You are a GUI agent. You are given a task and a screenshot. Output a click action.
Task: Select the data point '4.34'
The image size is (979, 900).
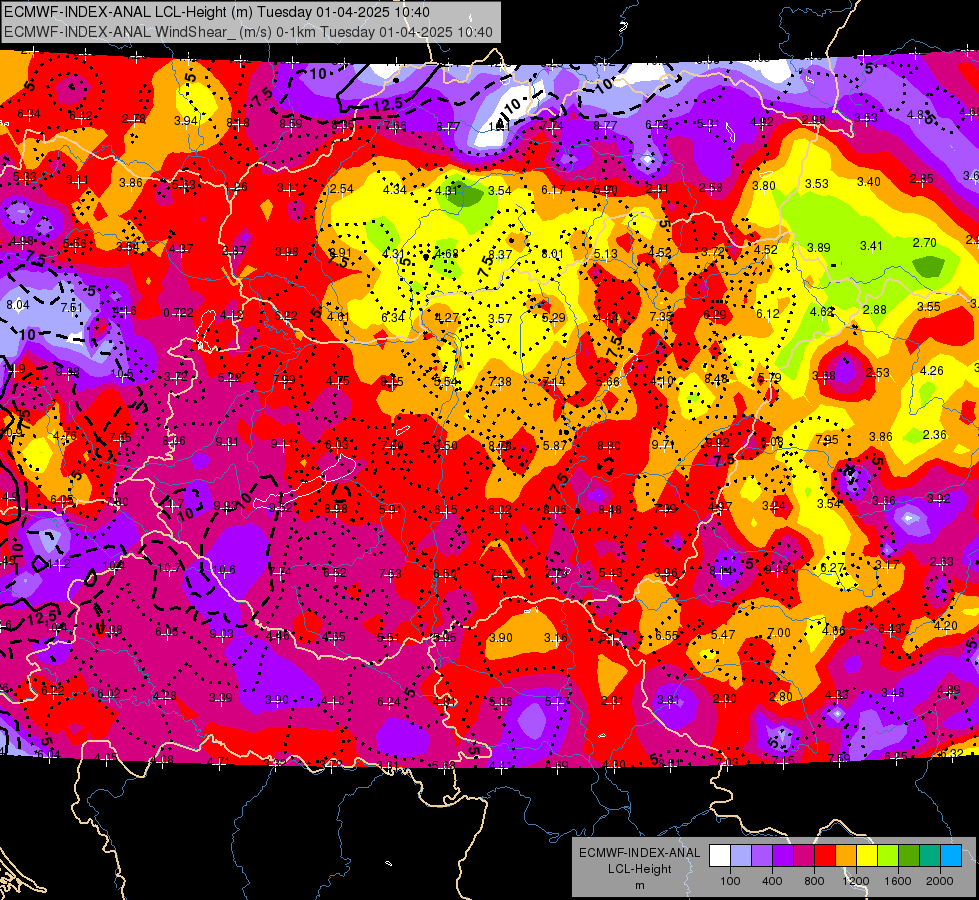click(x=395, y=189)
